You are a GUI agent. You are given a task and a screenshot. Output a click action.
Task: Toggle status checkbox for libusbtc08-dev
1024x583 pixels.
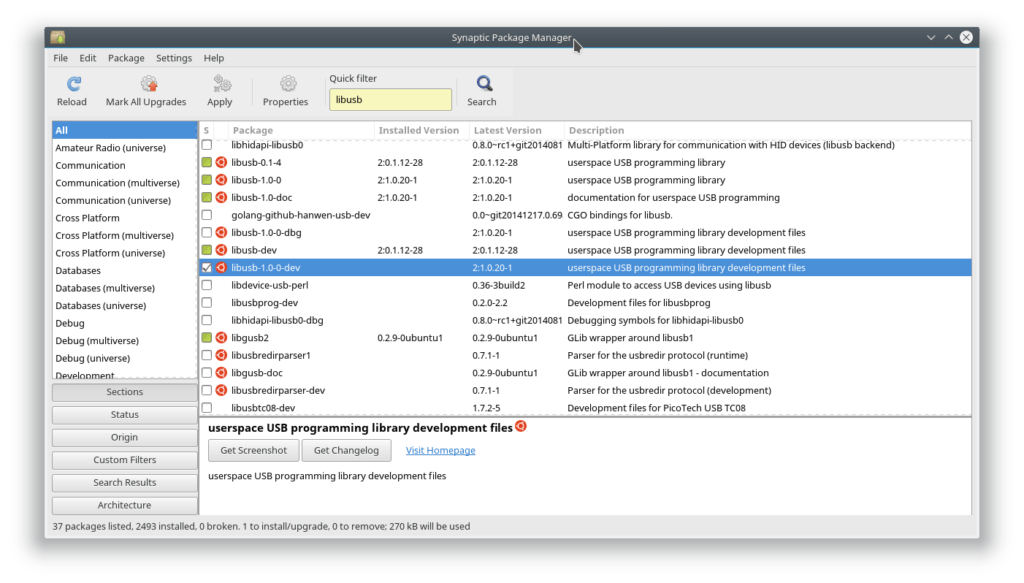207,408
